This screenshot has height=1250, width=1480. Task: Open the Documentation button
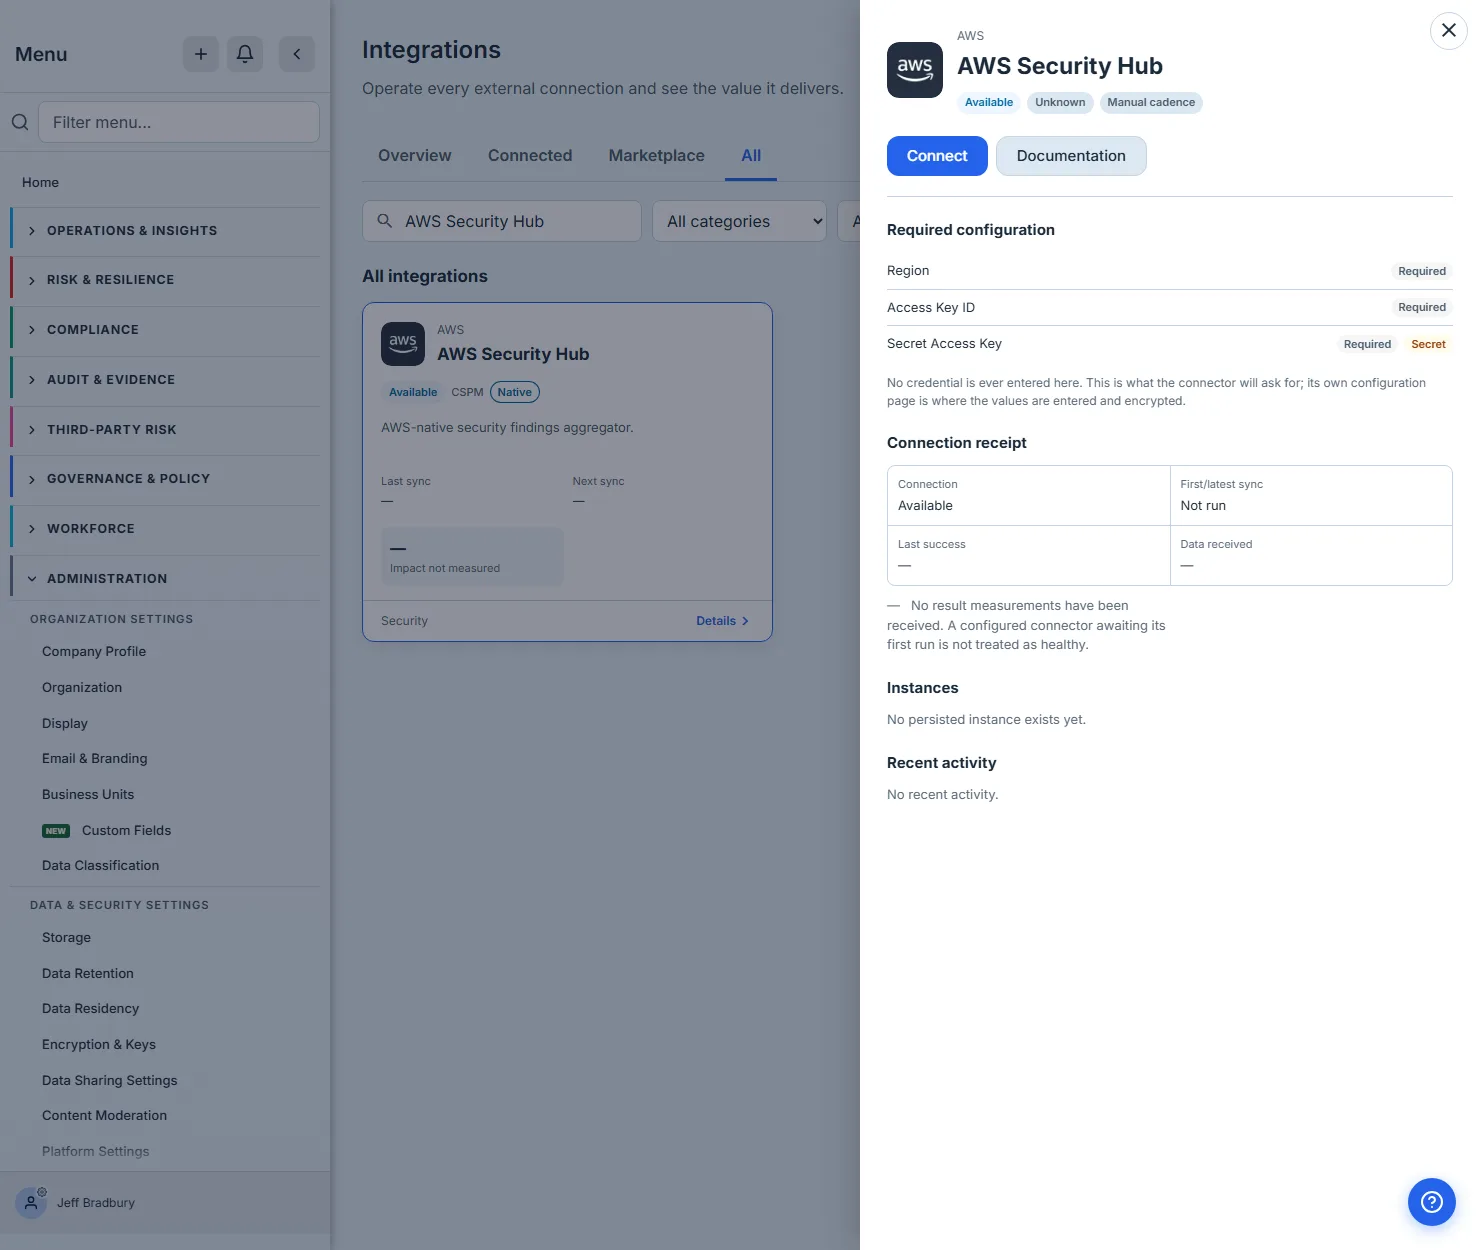click(x=1071, y=156)
